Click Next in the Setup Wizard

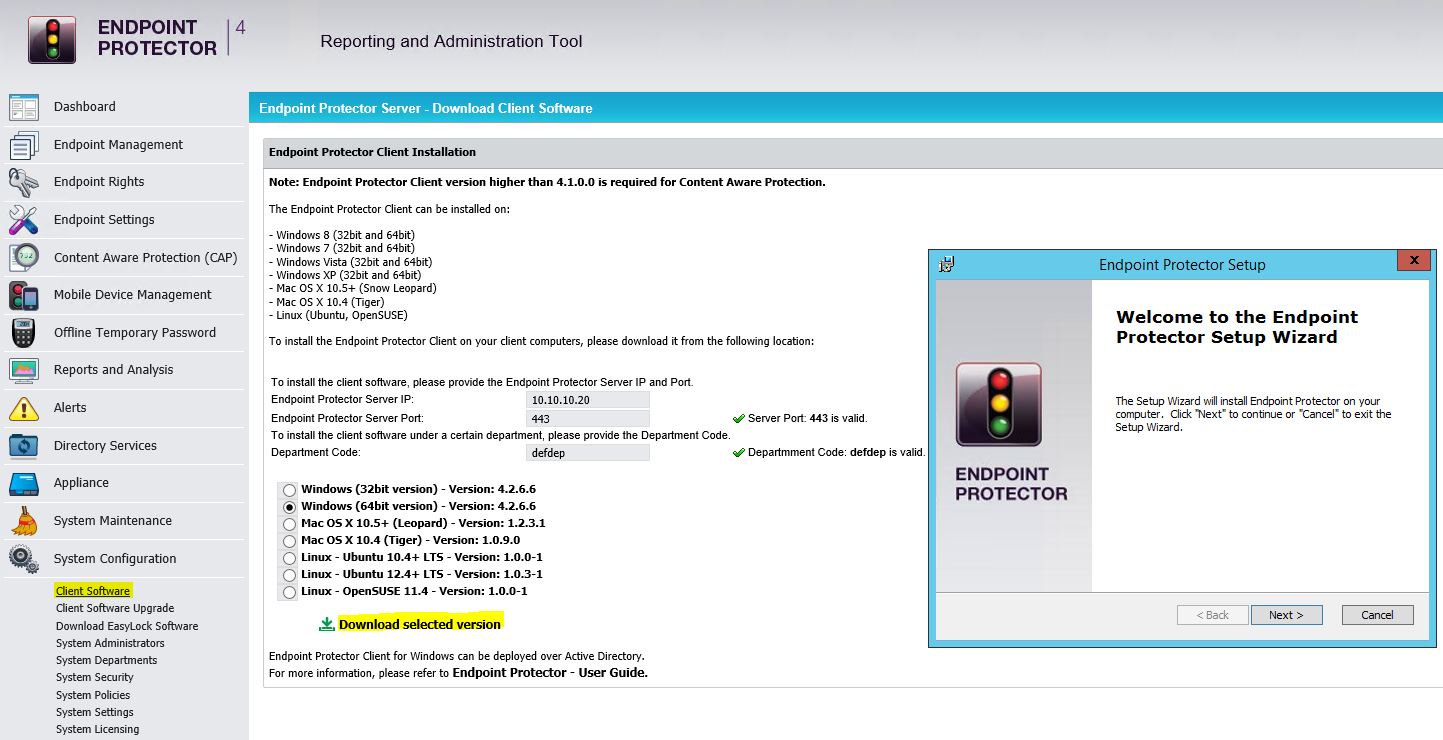click(x=1286, y=615)
